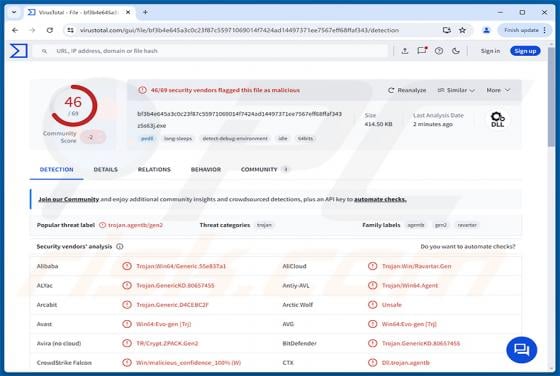
Task: Click the Reanalyze button
Action: pos(407,90)
